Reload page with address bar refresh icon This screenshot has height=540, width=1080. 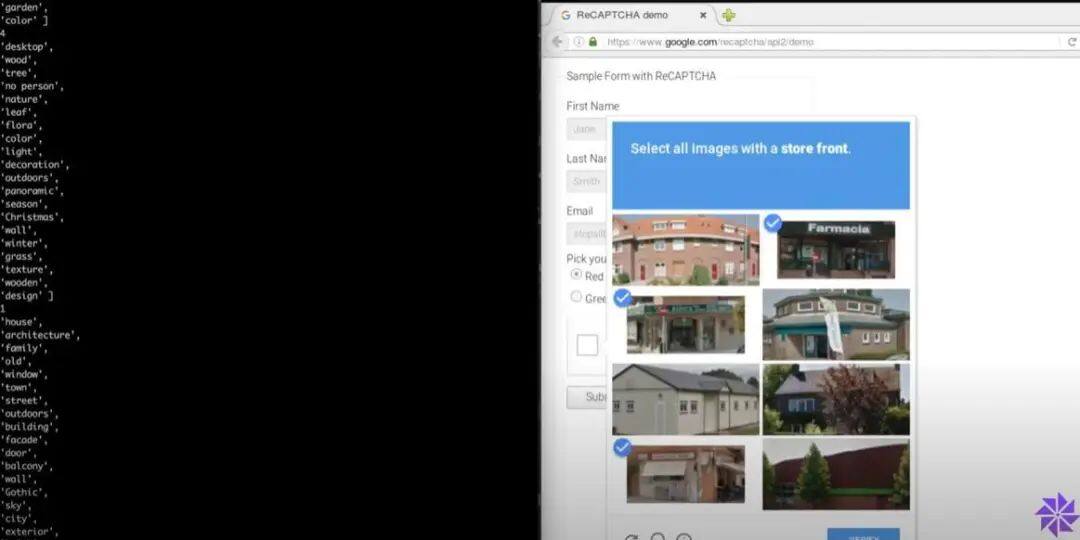[x=1072, y=42]
